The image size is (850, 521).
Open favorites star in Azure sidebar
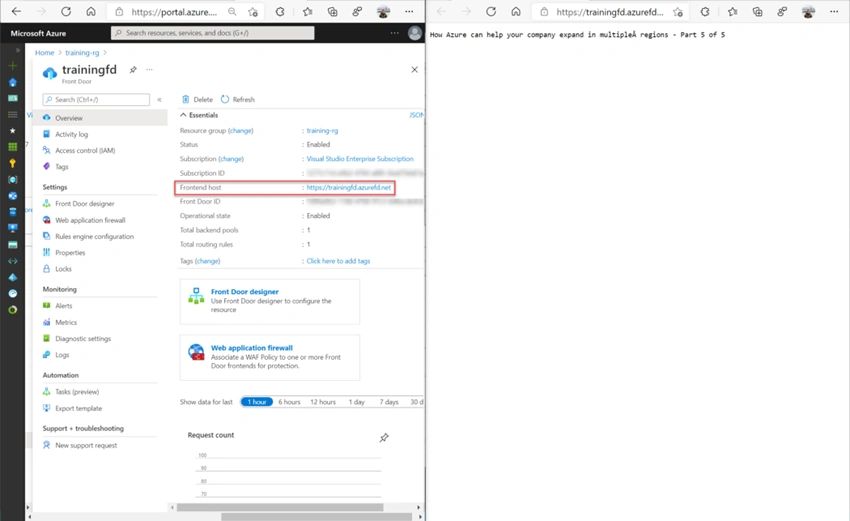12,131
